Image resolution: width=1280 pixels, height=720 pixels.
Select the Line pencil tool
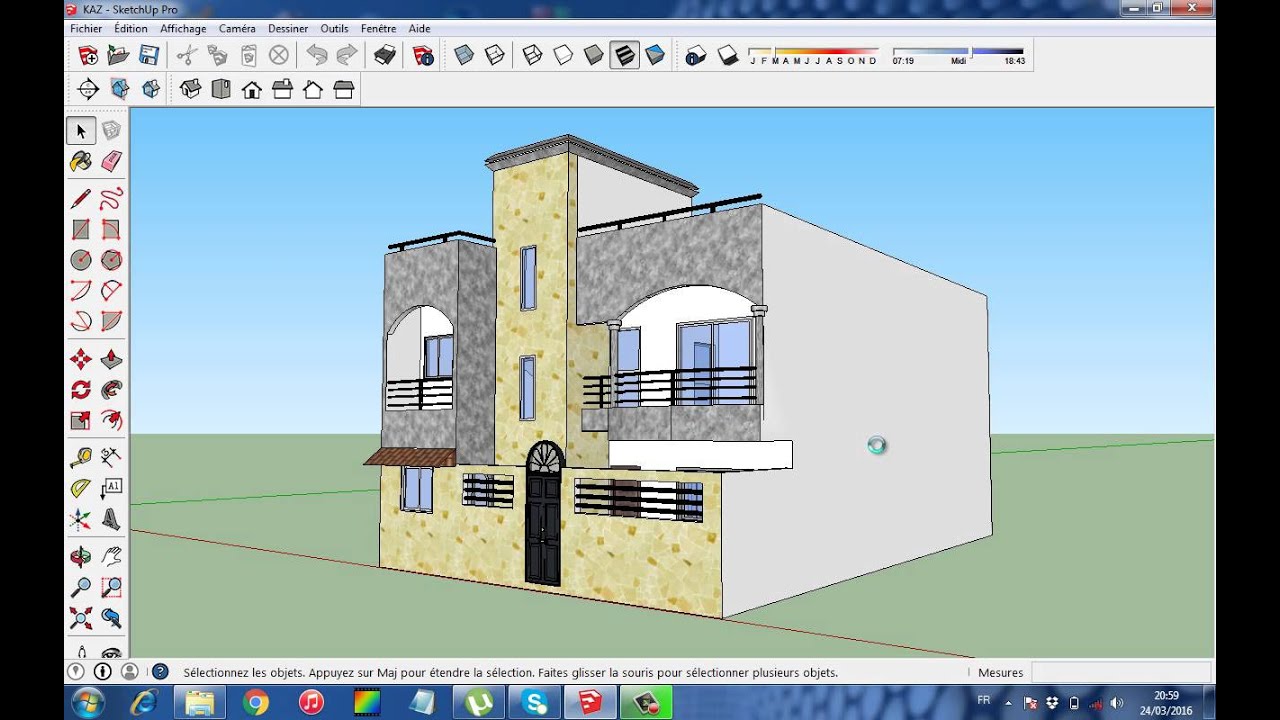click(x=81, y=199)
